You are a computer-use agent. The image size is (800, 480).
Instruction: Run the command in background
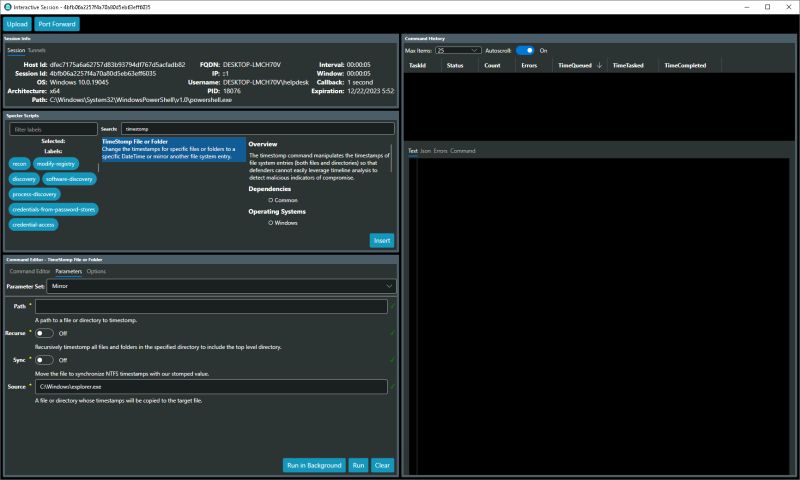(314, 465)
